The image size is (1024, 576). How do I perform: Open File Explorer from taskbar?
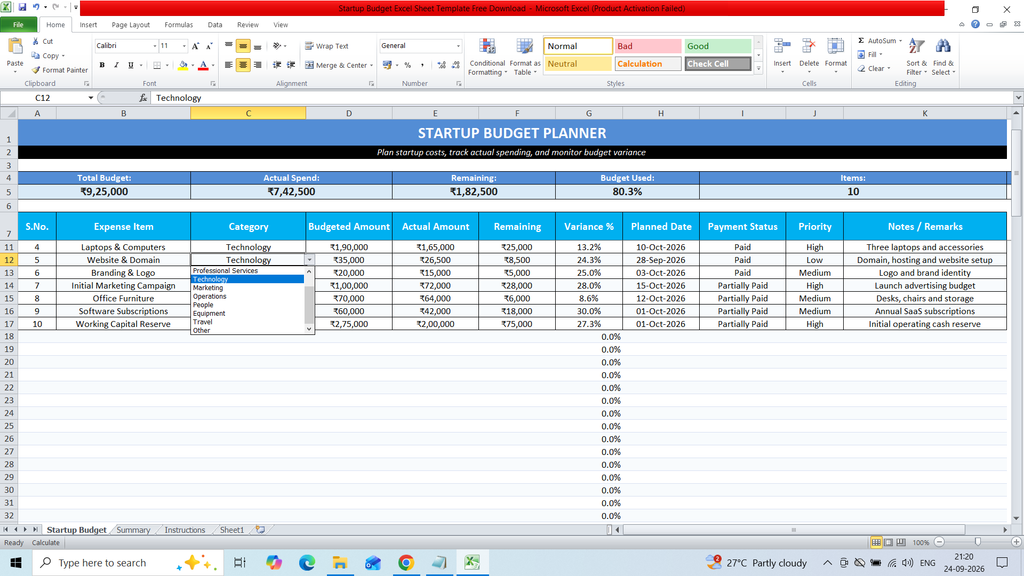tap(340, 562)
